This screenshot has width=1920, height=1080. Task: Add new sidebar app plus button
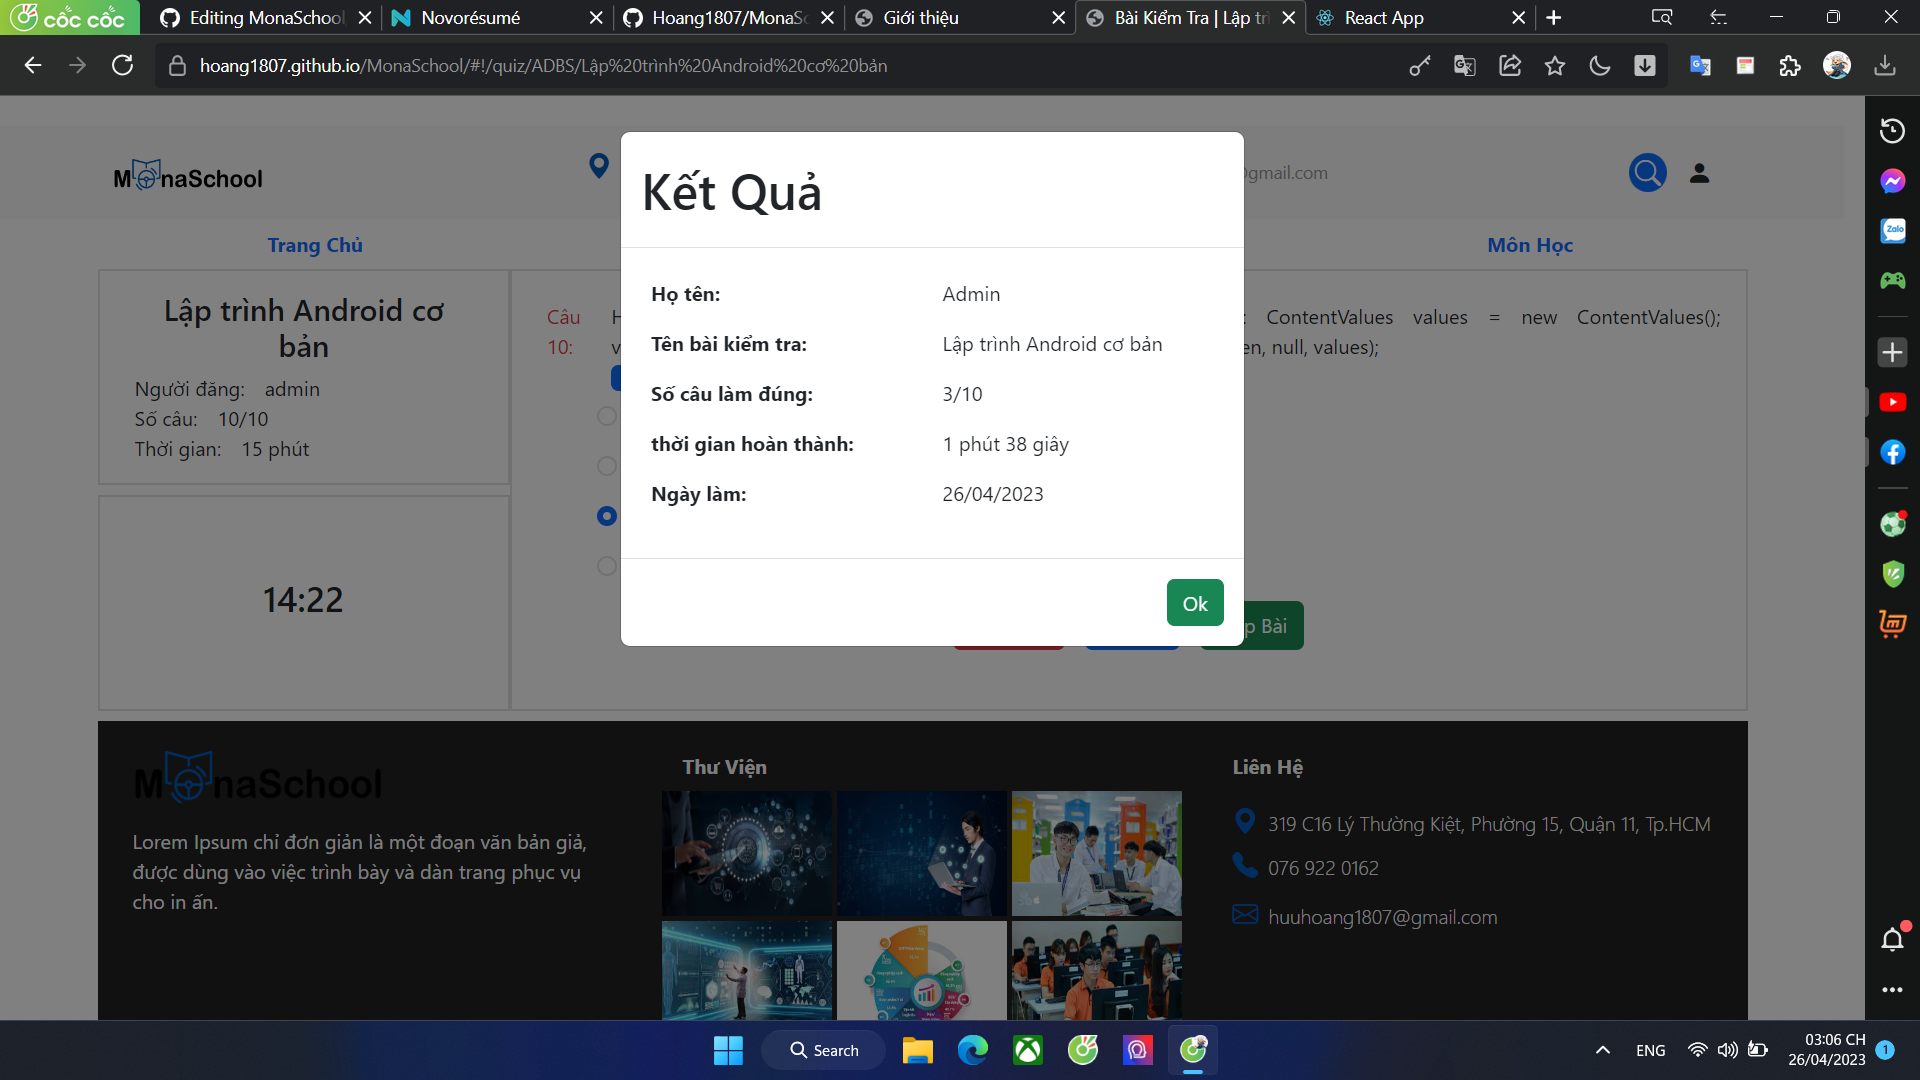(x=1892, y=352)
